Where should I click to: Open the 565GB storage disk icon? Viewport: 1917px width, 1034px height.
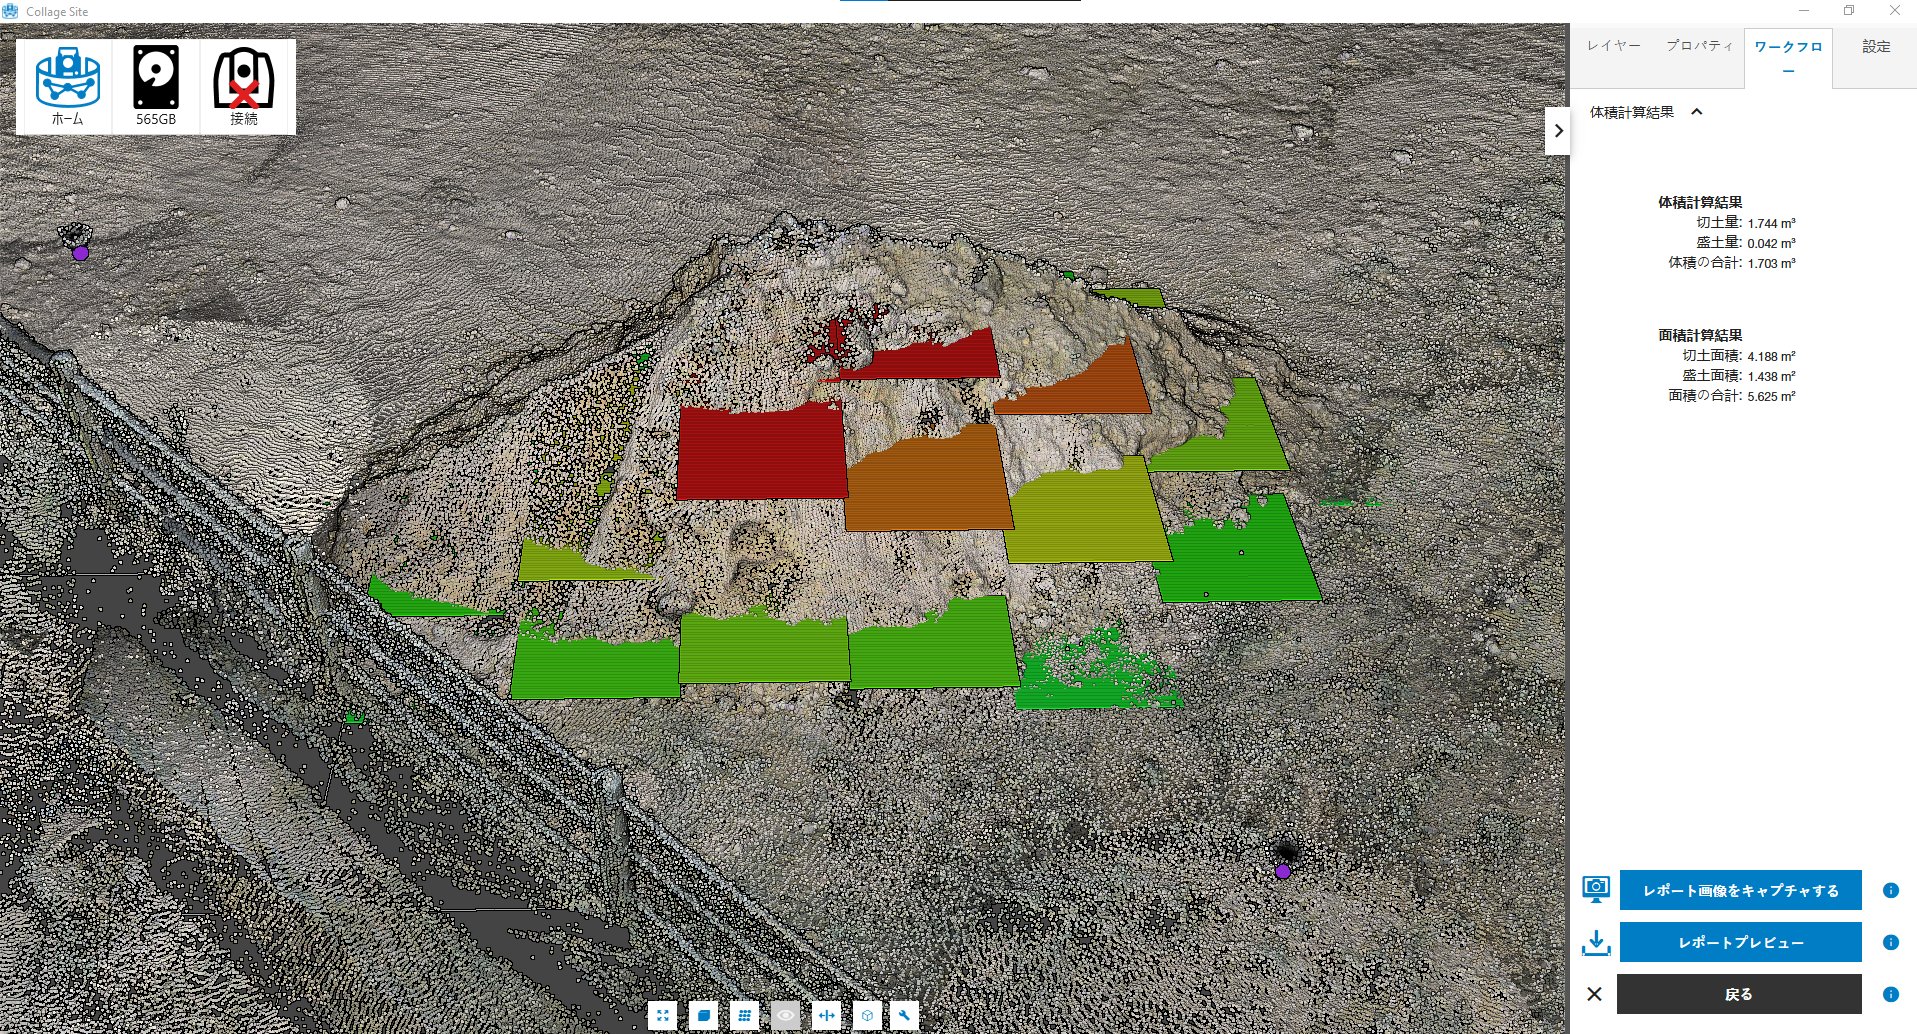pos(156,86)
